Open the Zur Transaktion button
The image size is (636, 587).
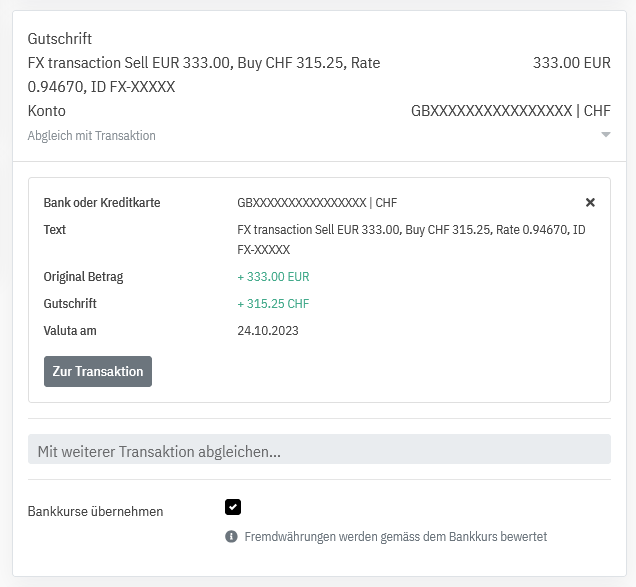pos(98,371)
